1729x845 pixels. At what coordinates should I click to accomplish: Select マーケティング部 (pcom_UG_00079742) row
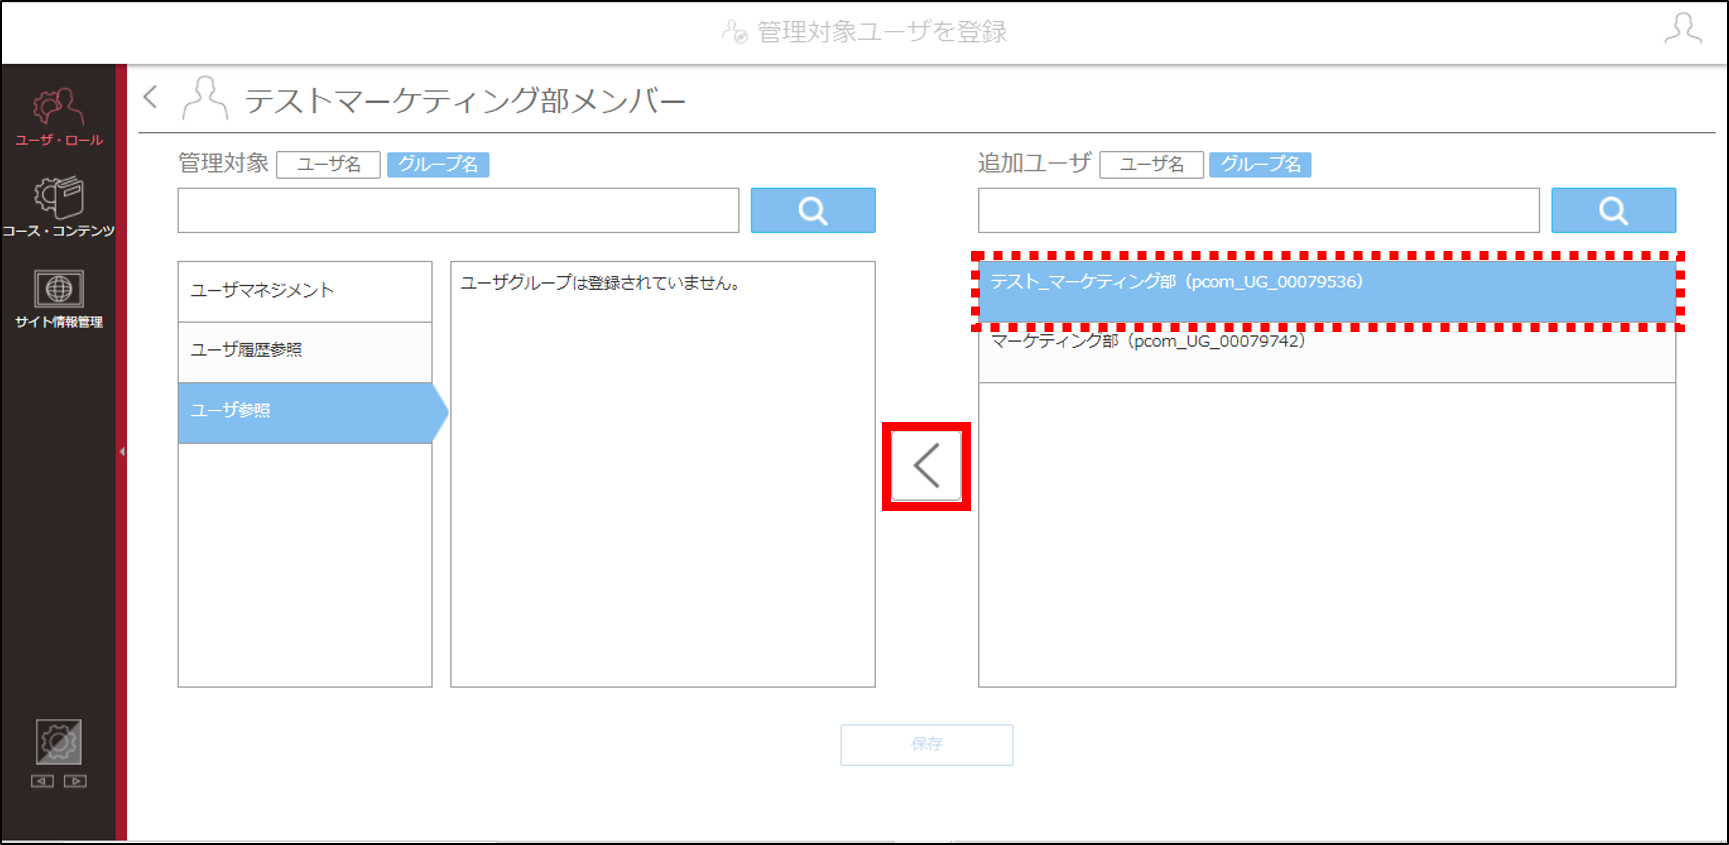pos(1327,351)
